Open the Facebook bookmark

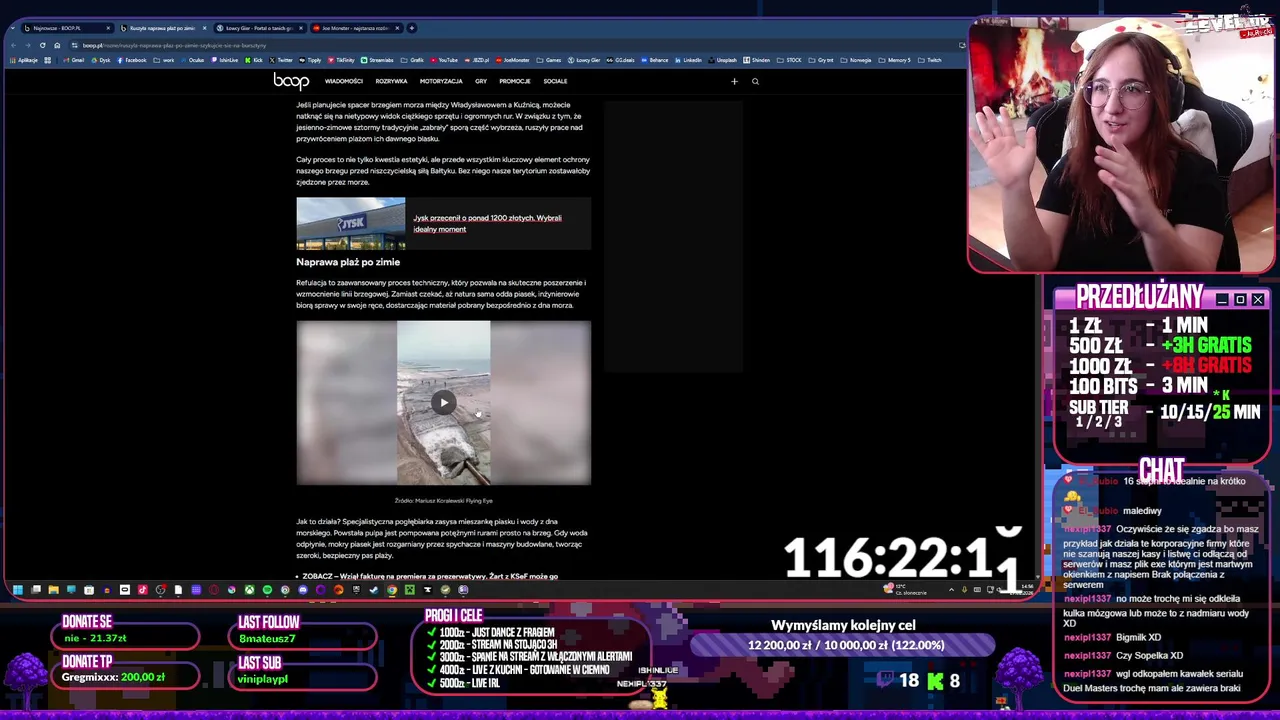point(132,60)
